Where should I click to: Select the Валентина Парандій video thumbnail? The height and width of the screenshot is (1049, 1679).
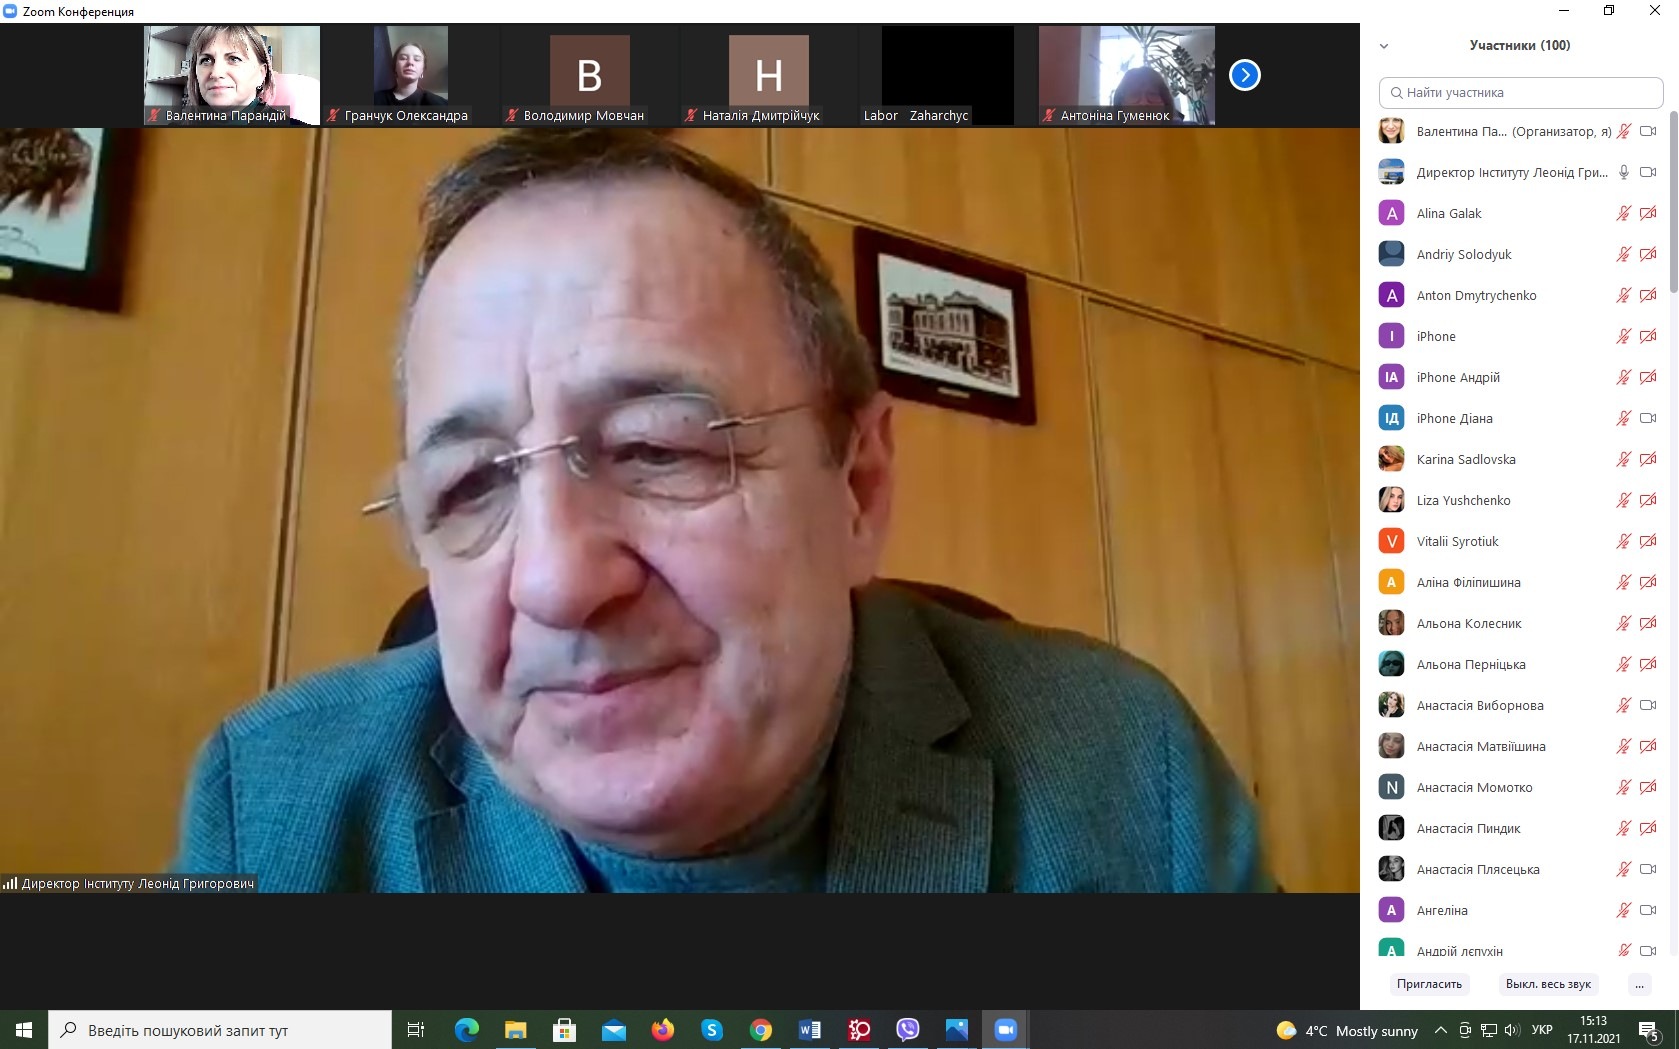[x=232, y=75]
